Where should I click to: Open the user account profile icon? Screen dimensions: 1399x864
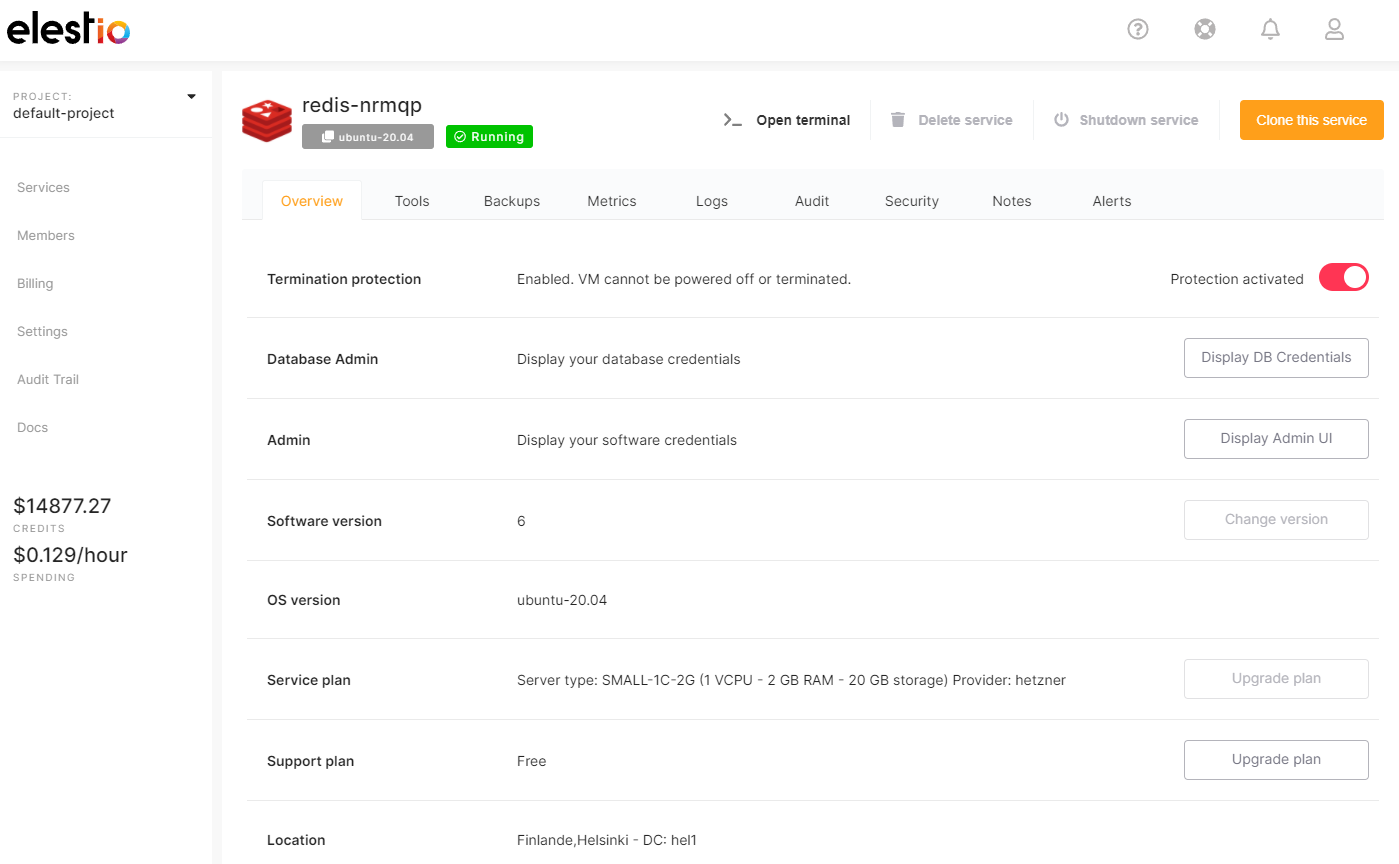coord(1334,30)
